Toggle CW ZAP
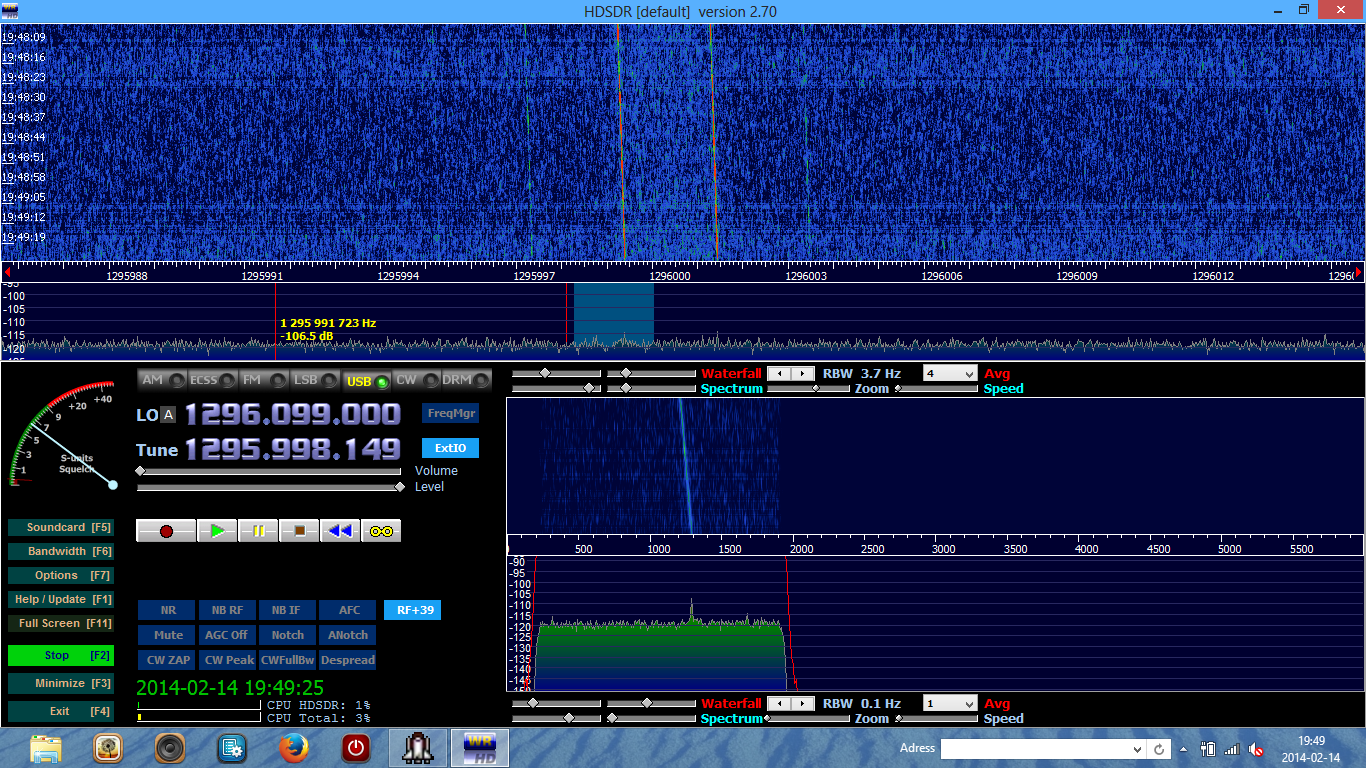1366x768 pixels. (167, 660)
